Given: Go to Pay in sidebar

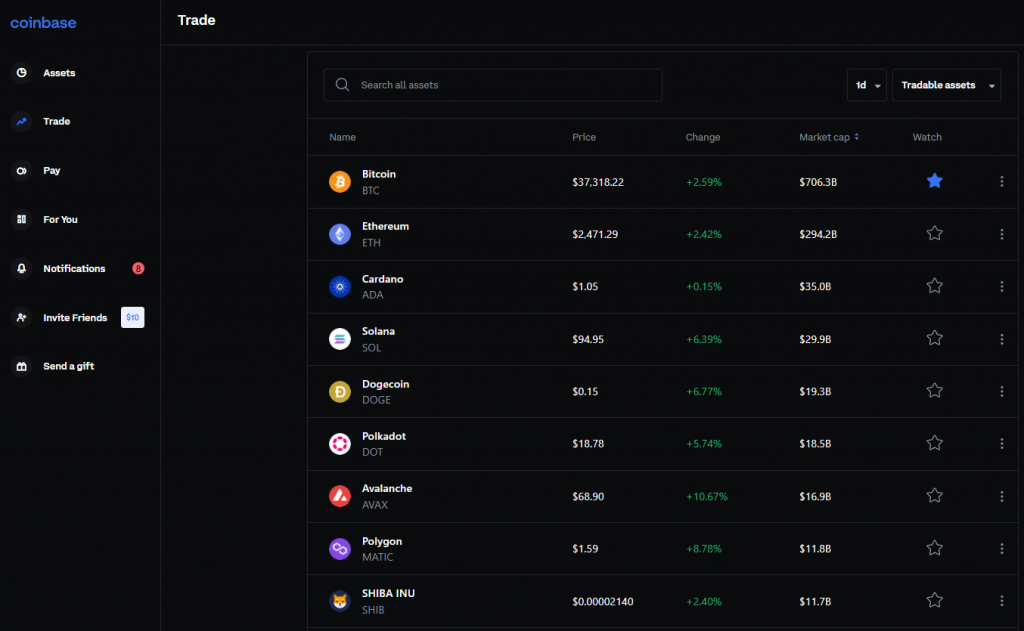Looking at the screenshot, I should click(x=52, y=170).
